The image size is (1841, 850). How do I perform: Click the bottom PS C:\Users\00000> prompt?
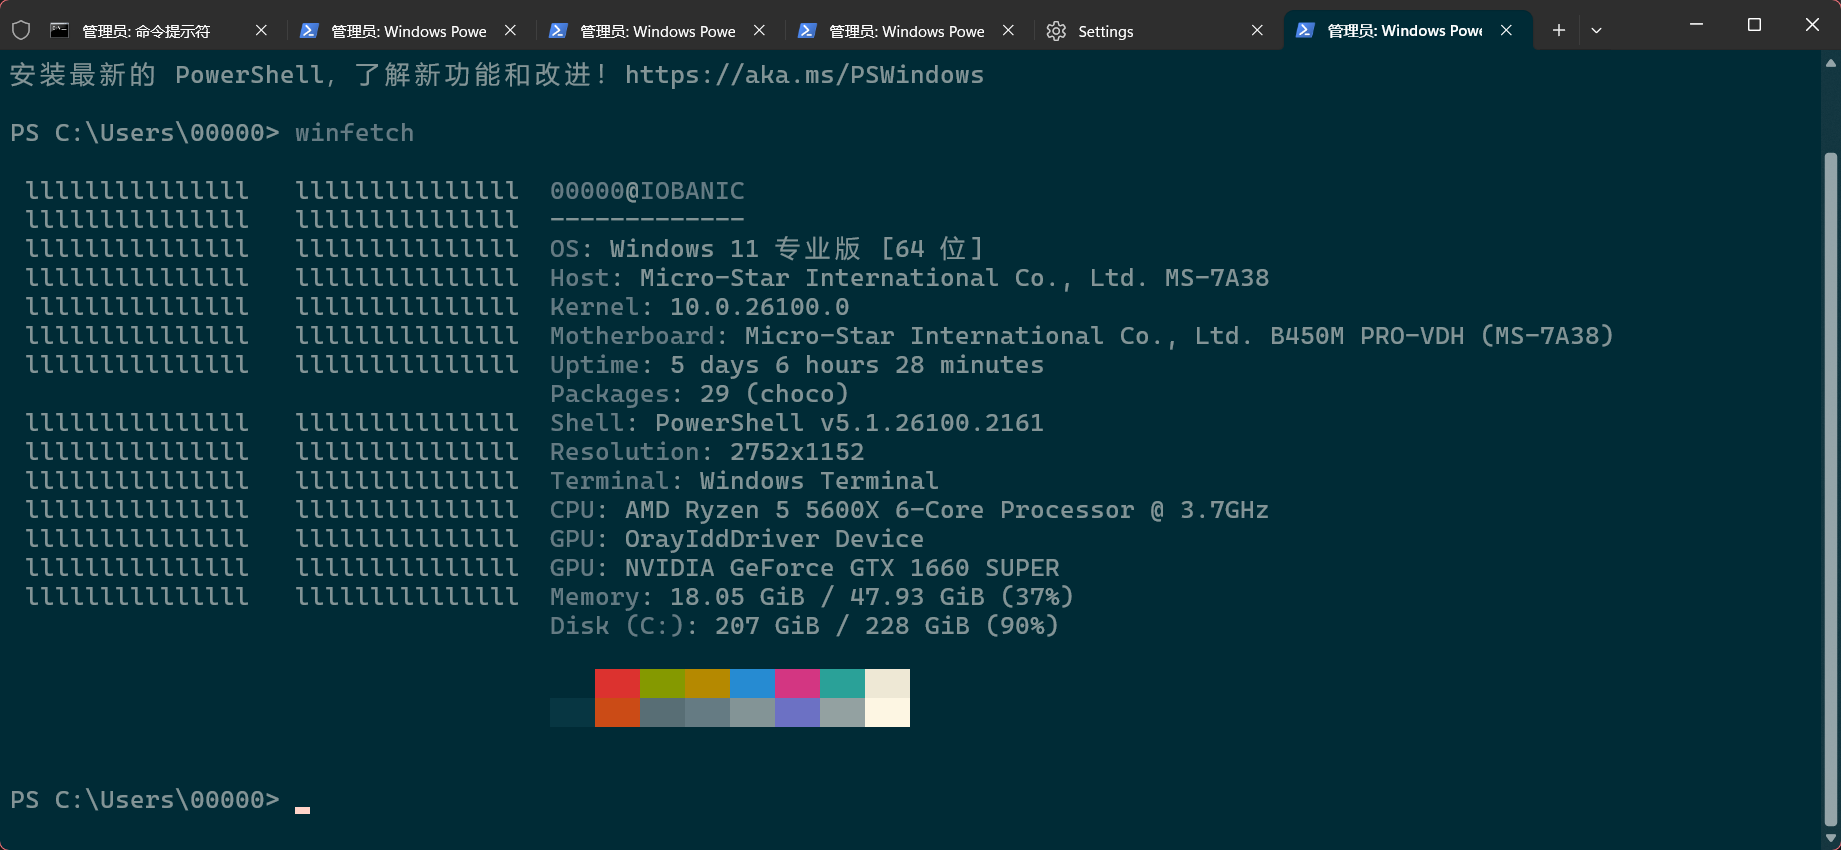click(145, 800)
